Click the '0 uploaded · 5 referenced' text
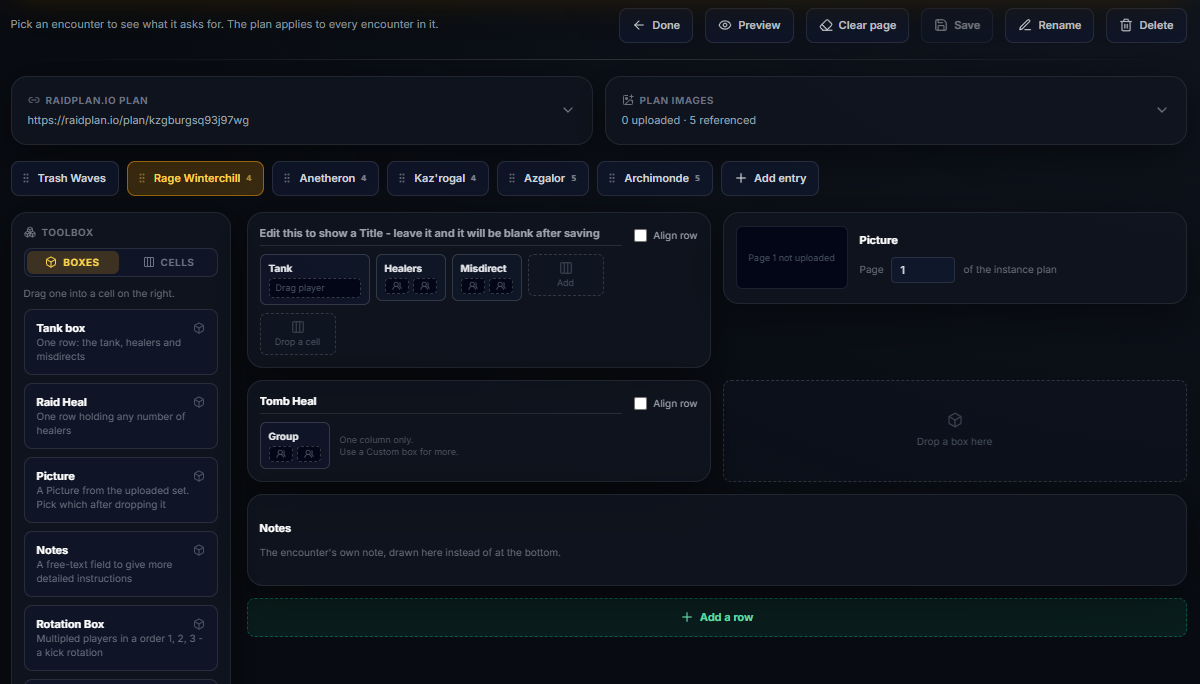This screenshot has width=1200, height=684. pos(688,120)
